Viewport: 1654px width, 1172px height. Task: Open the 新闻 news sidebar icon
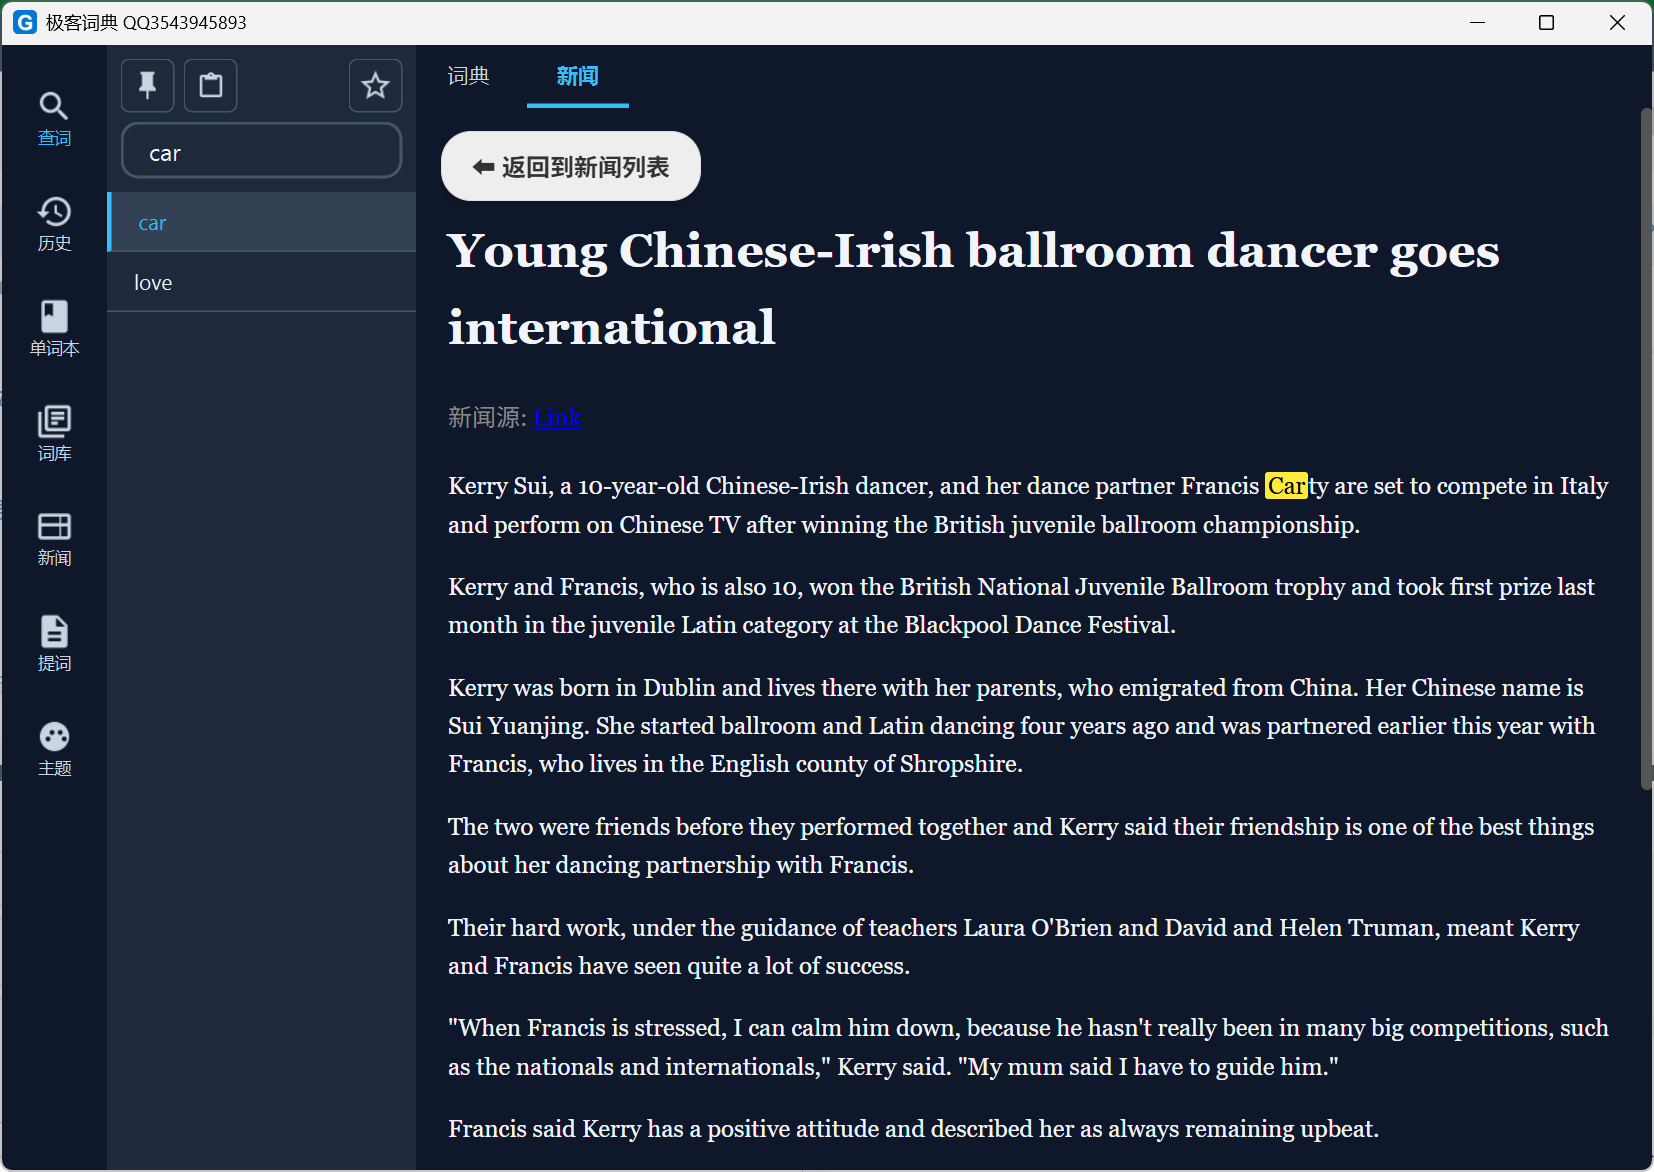pyautogui.click(x=54, y=538)
